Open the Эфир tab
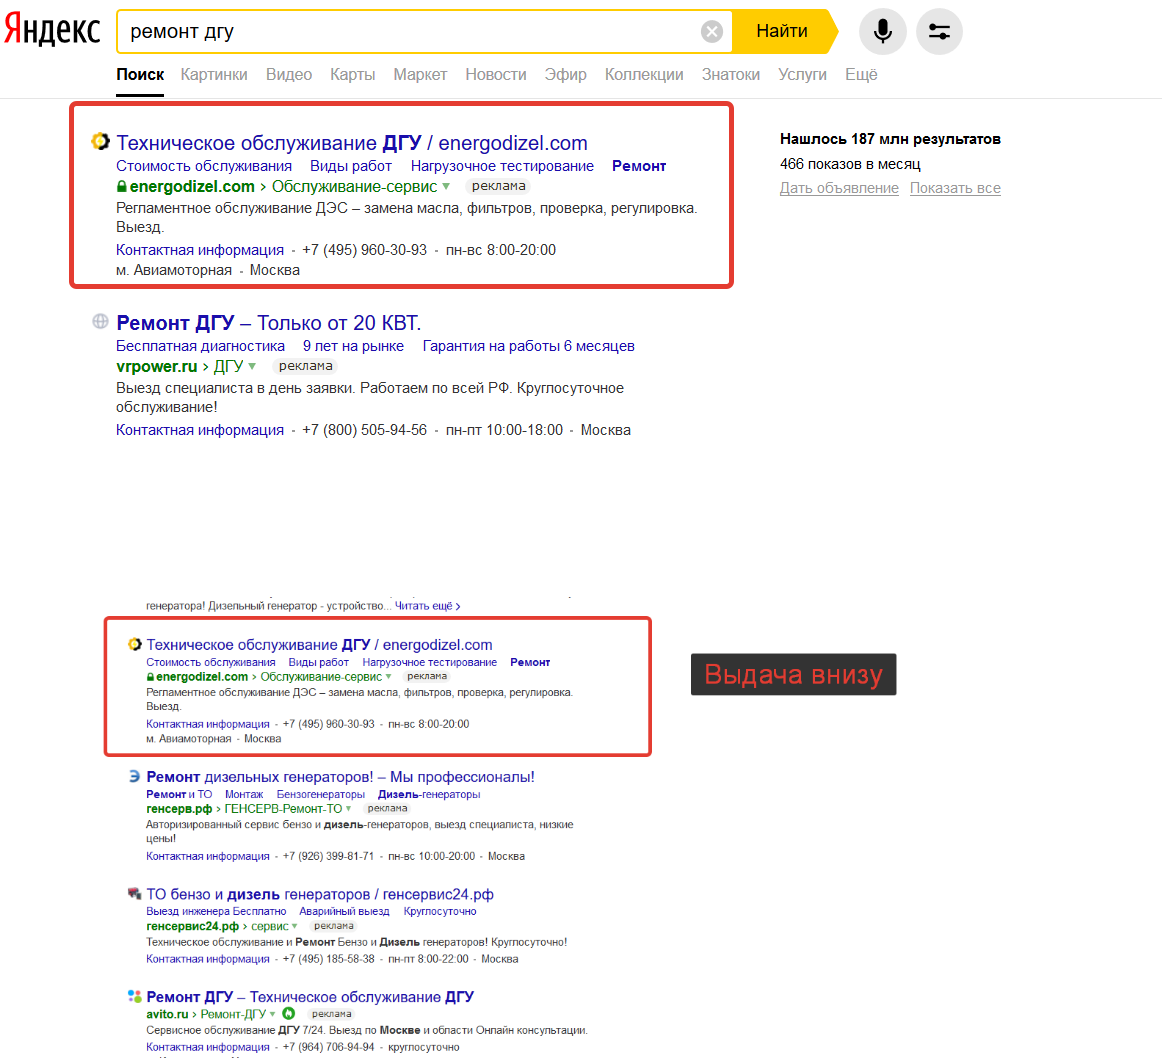Image resolution: width=1162 pixels, height=1058 pixels. (x=565, y=74)
